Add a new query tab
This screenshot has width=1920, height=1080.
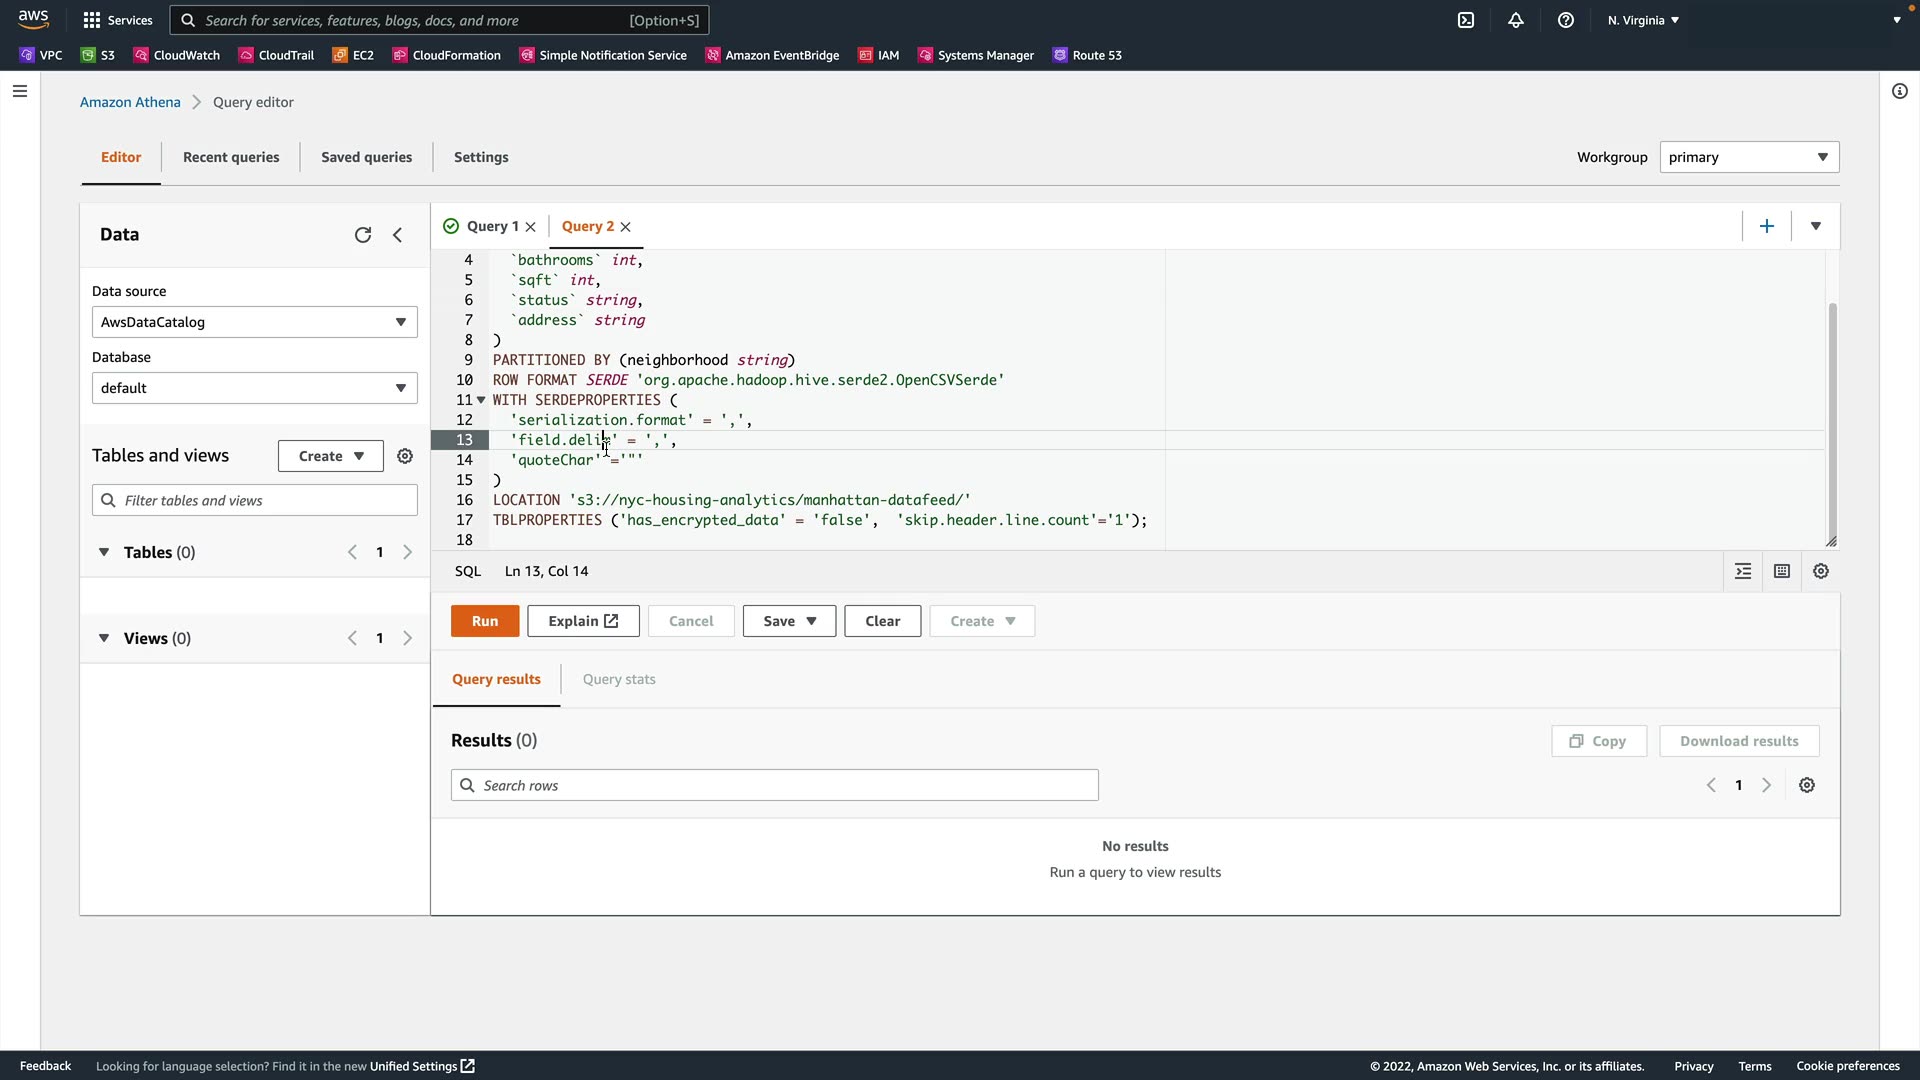pyautogui.click(x=1767, y=227)
